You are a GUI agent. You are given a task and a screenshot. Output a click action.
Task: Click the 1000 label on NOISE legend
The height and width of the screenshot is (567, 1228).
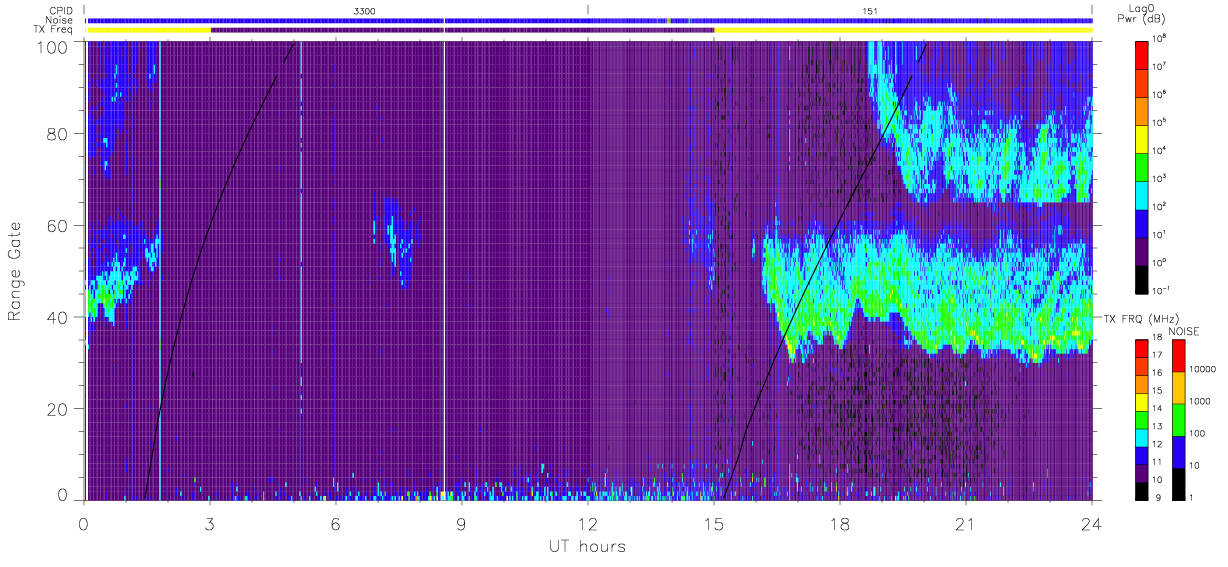[x=1200, y=402]
